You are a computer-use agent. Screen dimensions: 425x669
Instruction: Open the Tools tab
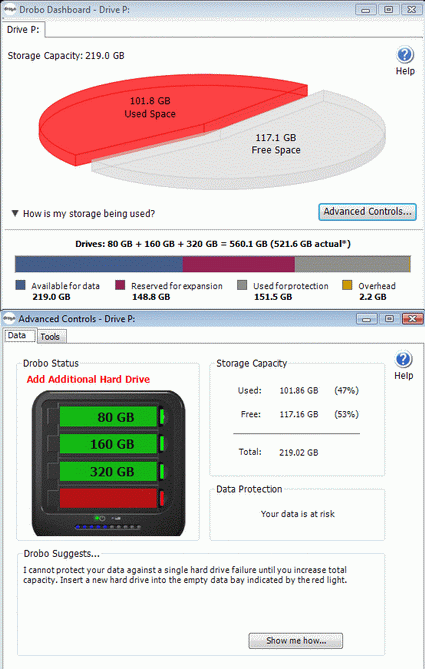click(x=51, y=336)
